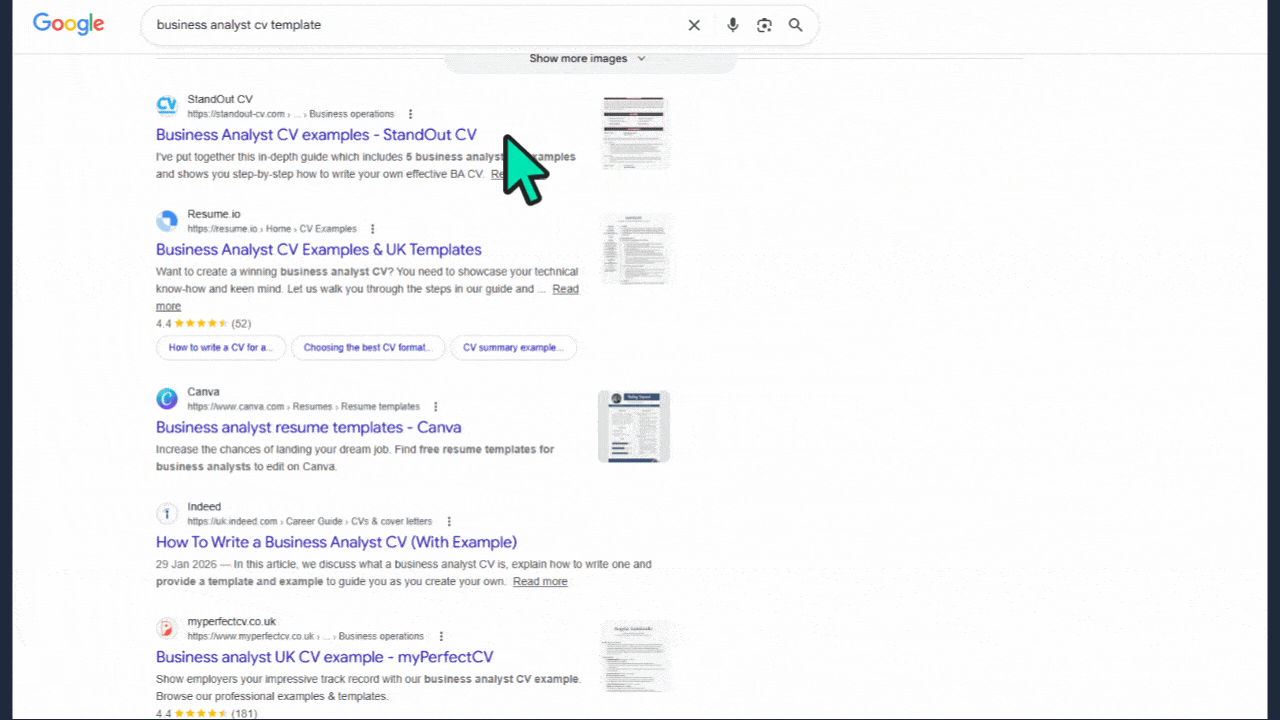Screen dimensions: 1280x720
Task: Open myPerfectCV result thumbnail
Action: pos(634,656)
